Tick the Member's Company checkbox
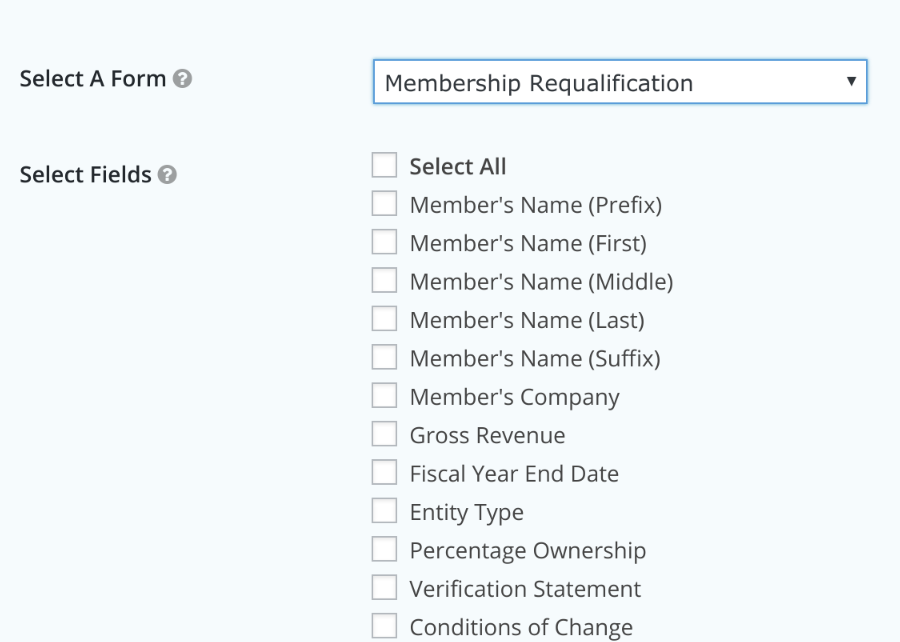This screenshot has width=900, height=642. [x=384, y=395]
